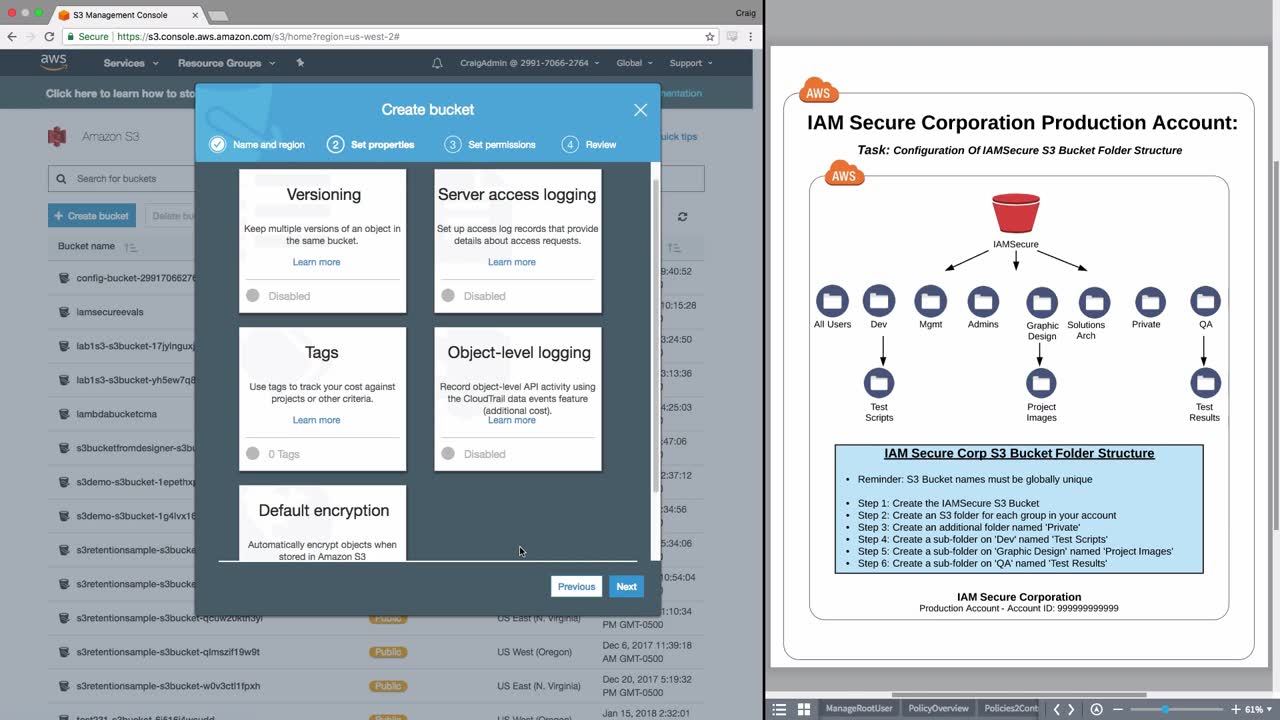This screenshot has height=720, width=1280.
Task: Open the grid view icon in the diagram app
Action: coord(803,709)
